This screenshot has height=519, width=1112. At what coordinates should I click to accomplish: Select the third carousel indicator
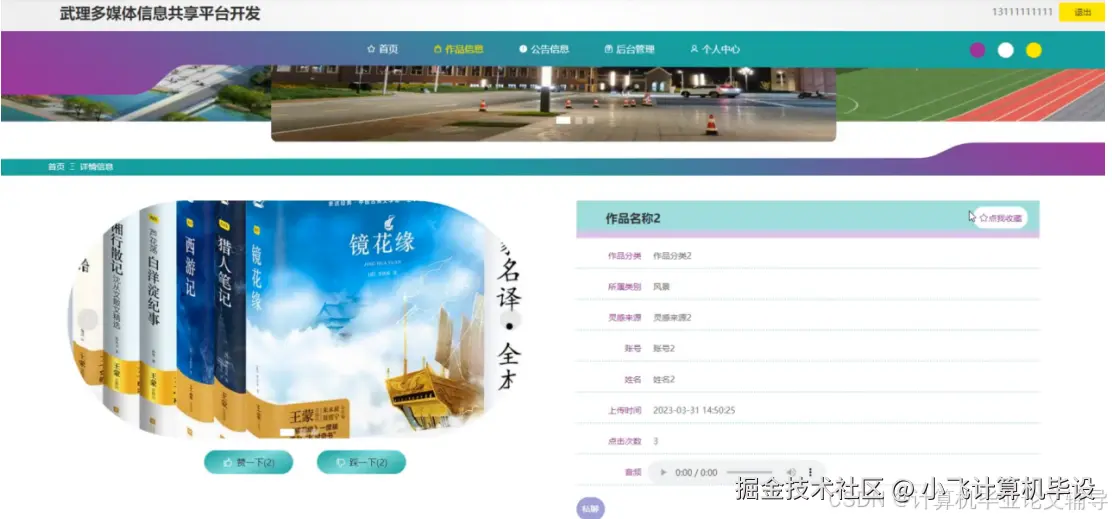point(591,121)
